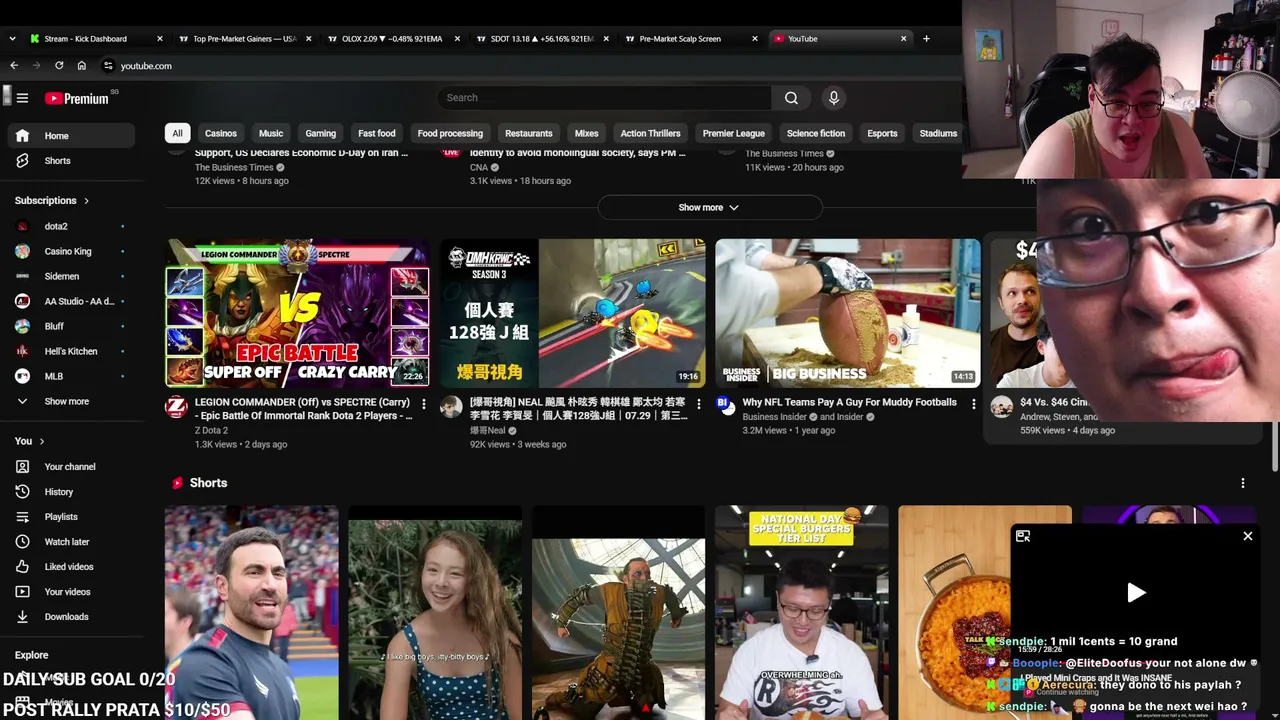Open the Business Insider channel link
The width and height of the screenshot is (1280, 720).
click(x=775, y=417)
